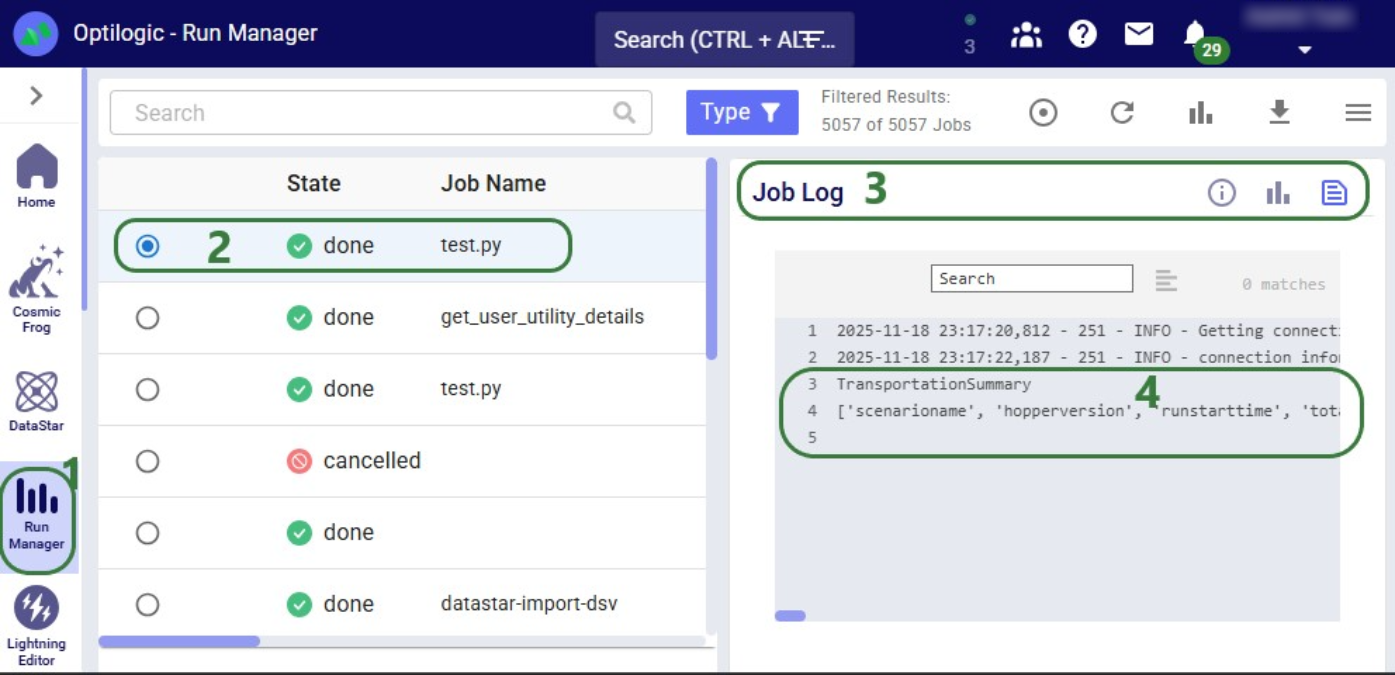Click the log viewer horizontal scrollbar

(790, 616)
